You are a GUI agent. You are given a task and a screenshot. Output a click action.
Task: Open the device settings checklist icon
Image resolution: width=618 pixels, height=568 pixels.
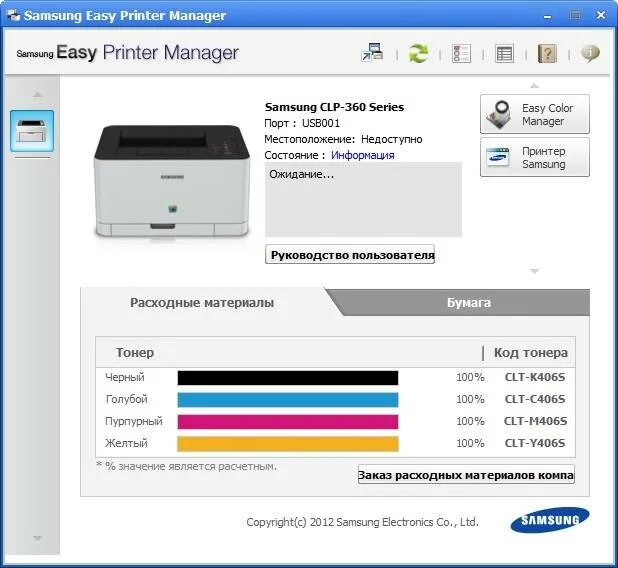click(x=461, y=53)
